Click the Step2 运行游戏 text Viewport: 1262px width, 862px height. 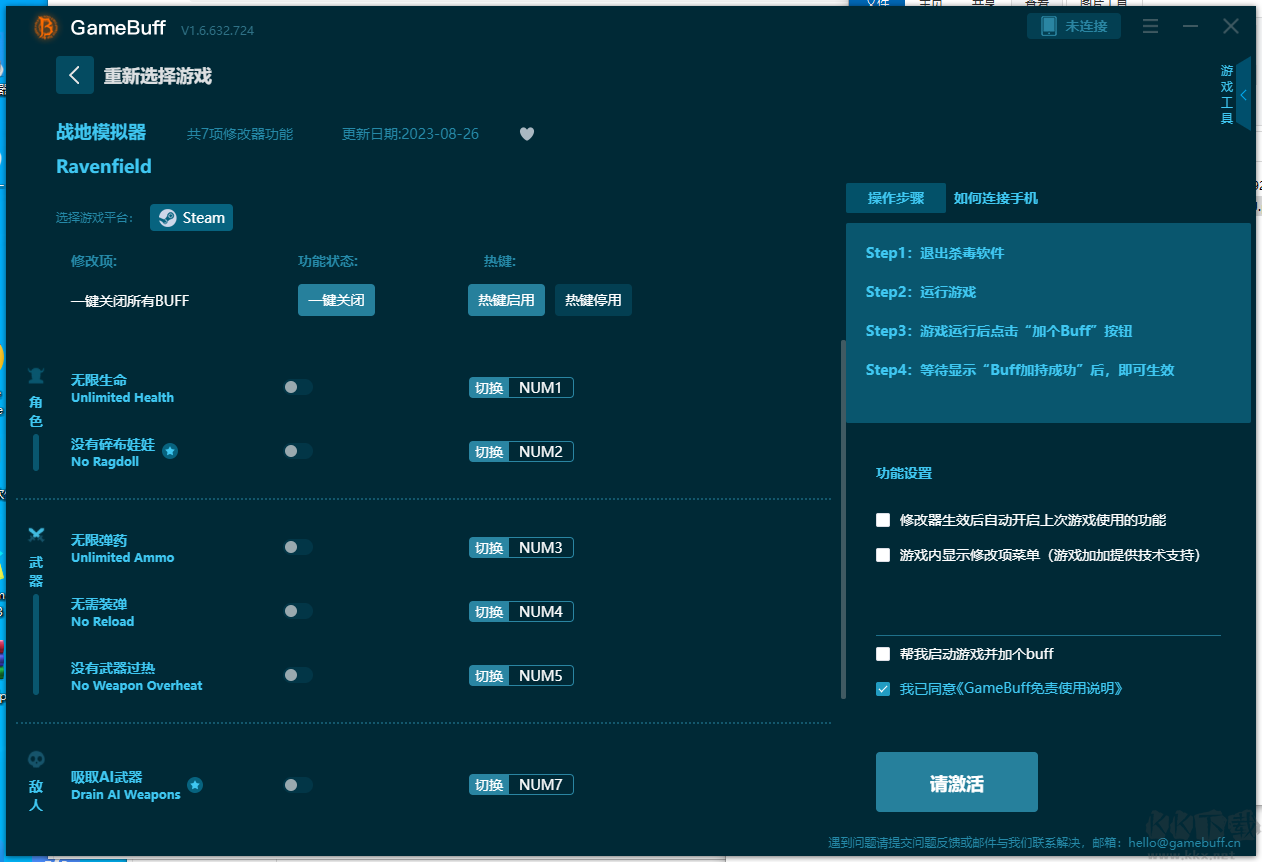pyautogui.click(x=921, y=292)
